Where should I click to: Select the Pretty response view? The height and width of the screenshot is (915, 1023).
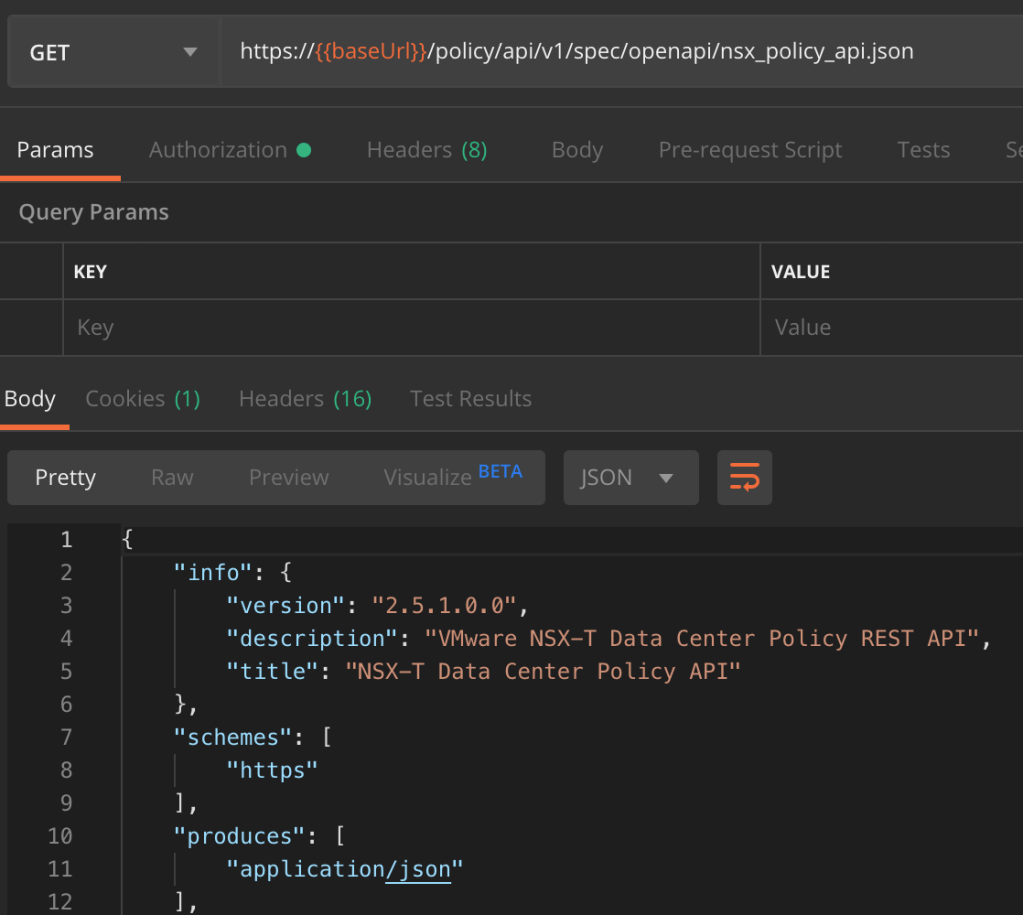65,478
